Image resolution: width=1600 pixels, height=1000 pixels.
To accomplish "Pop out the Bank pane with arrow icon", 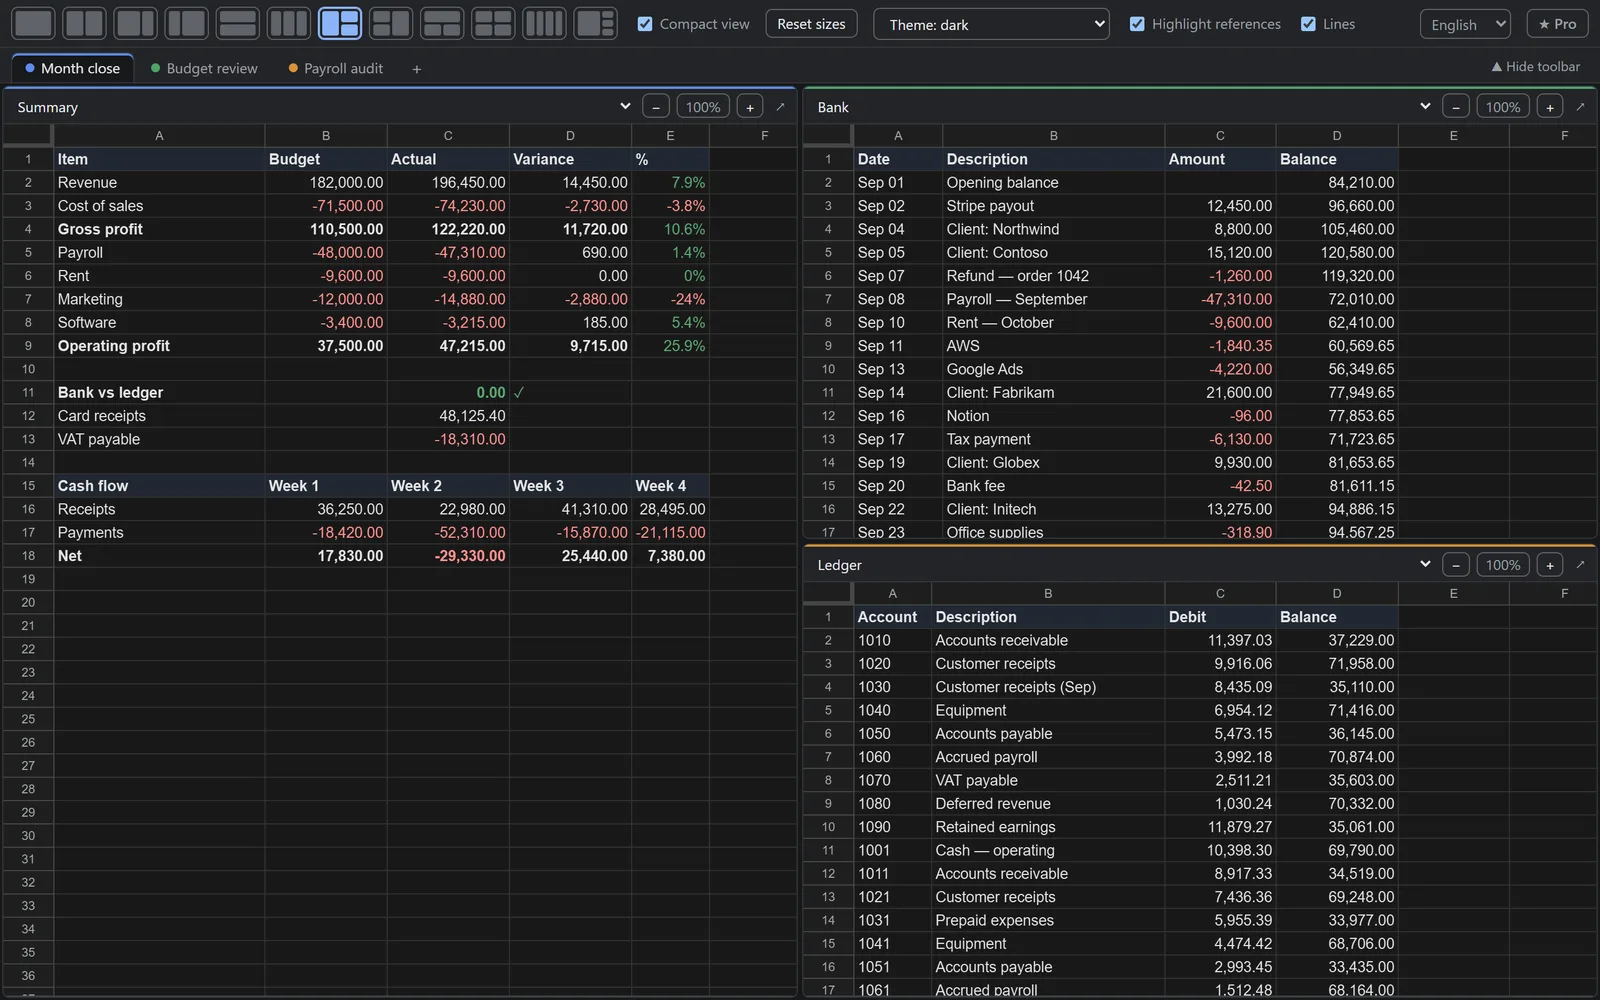I will point(1580,106).
